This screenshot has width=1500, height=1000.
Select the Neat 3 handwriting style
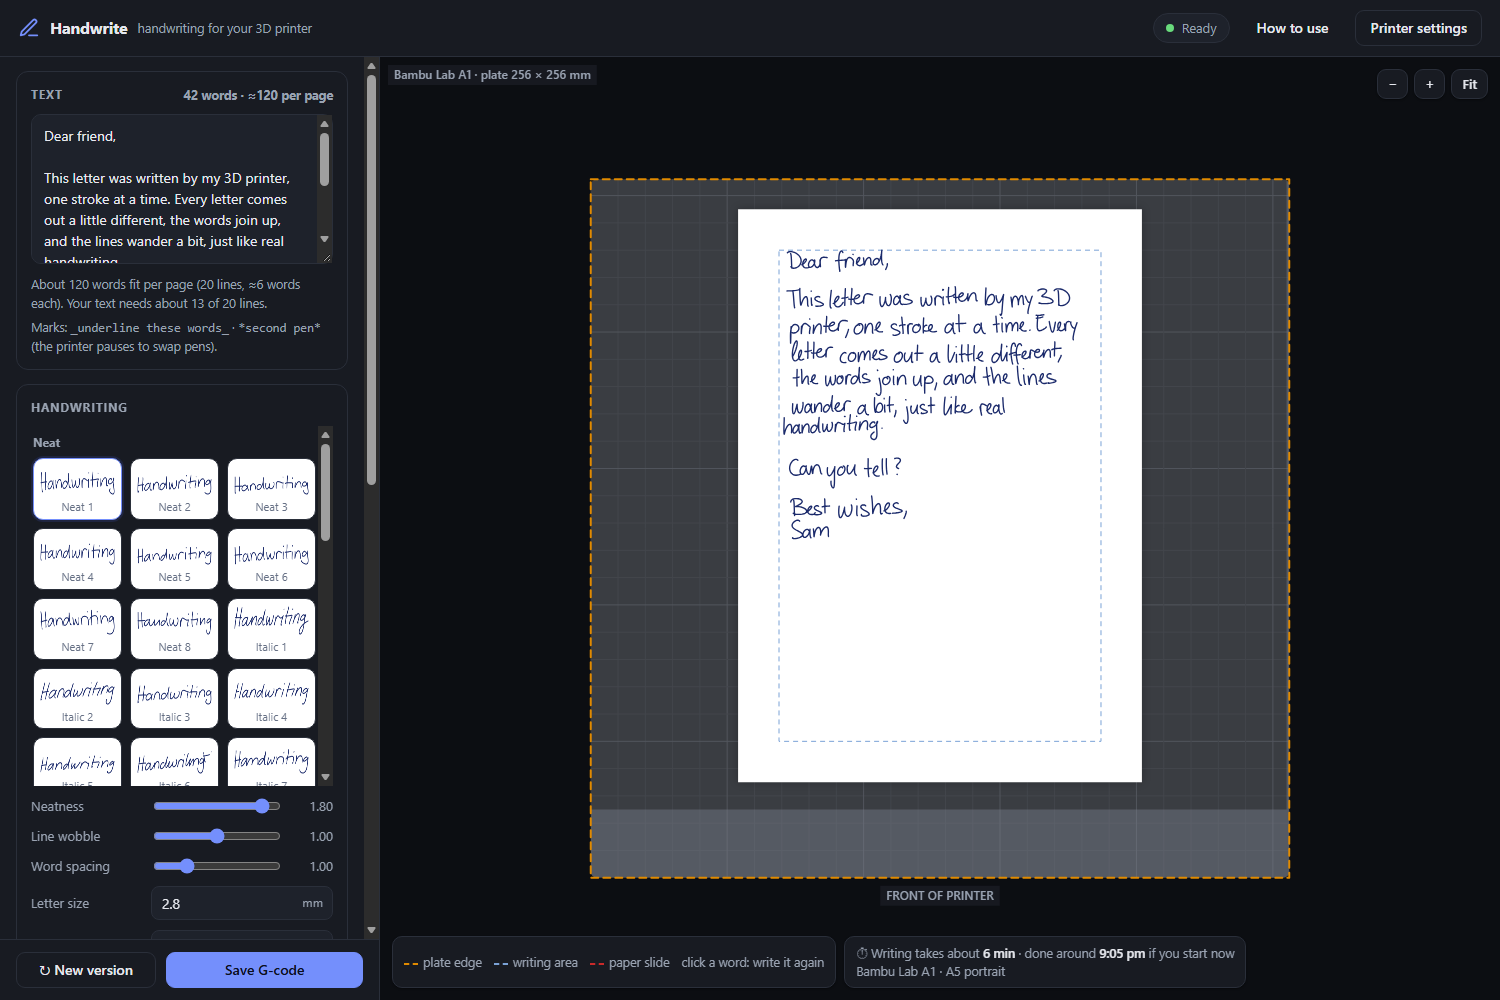tap(271, 489)
